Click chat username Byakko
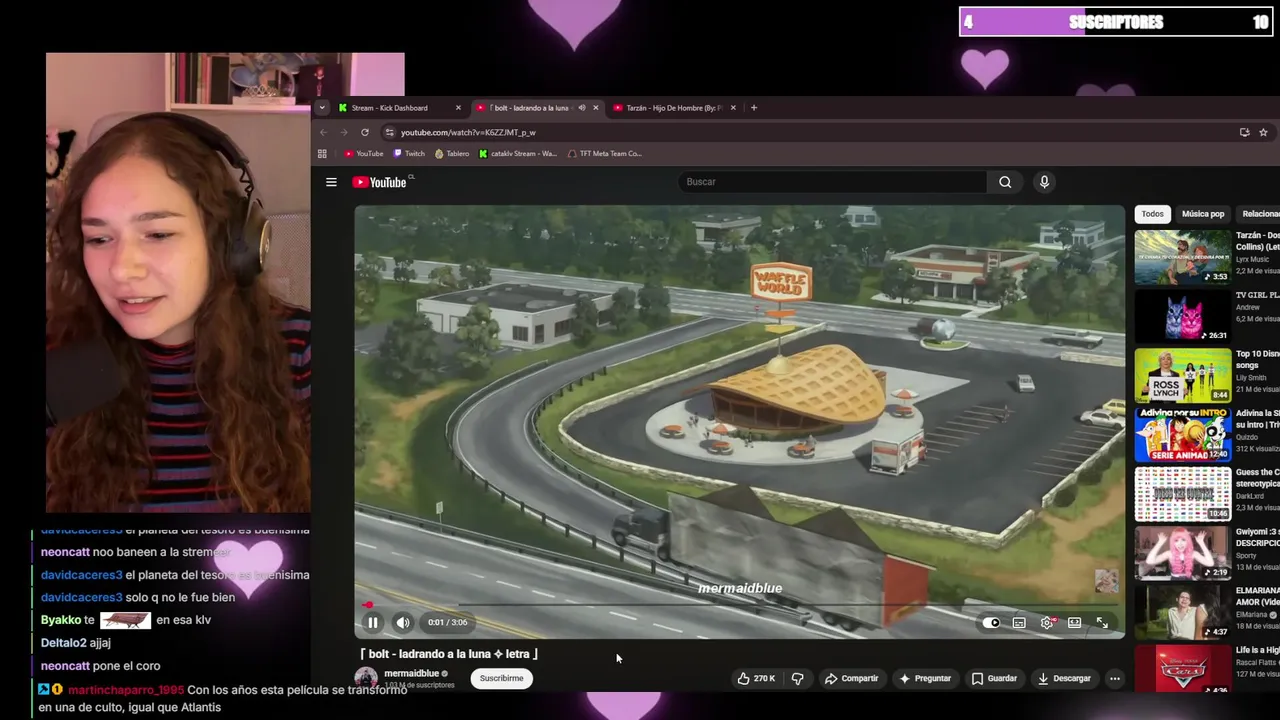 (60, 620)
